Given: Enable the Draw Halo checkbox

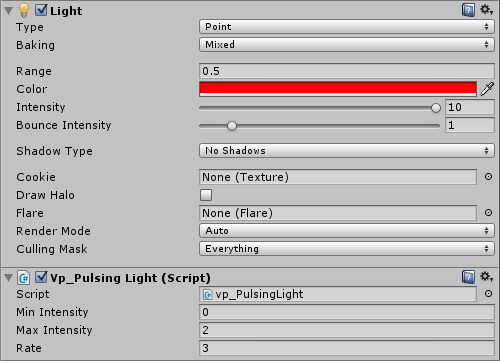Looking at the screenshot, I should [x=206, y=195].
